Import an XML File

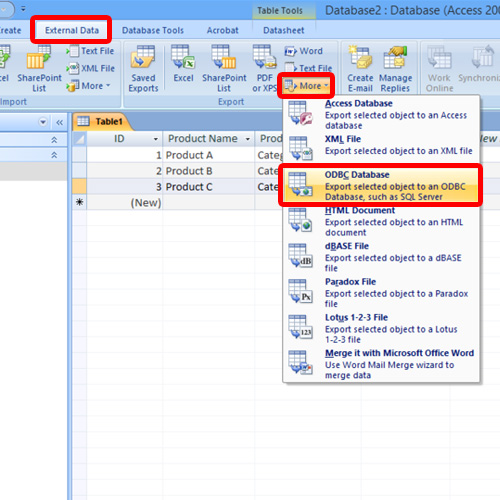90,68
